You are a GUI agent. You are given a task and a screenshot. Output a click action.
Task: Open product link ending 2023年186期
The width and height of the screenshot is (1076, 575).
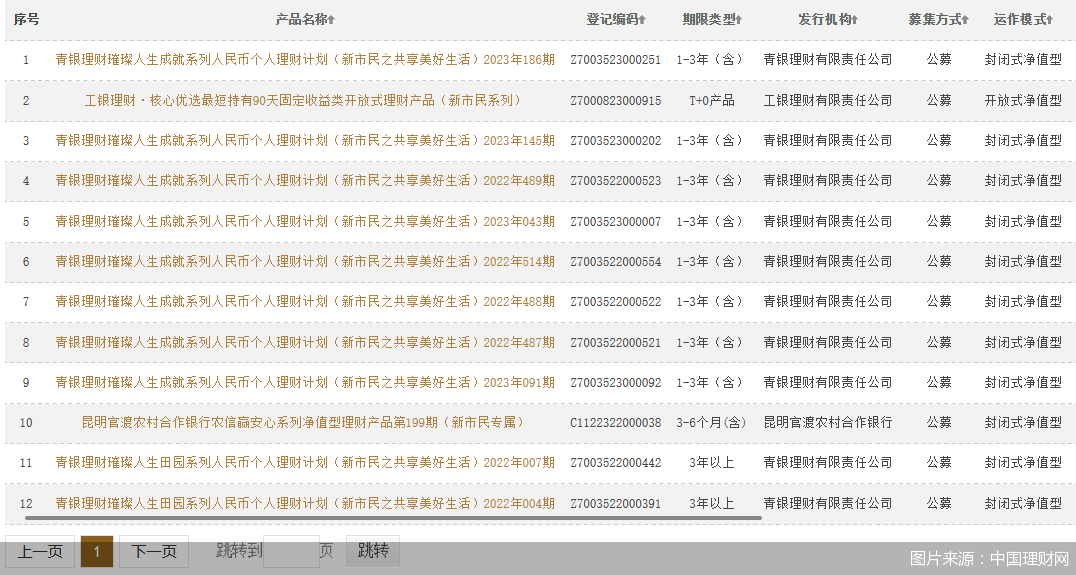click(305, 60)
